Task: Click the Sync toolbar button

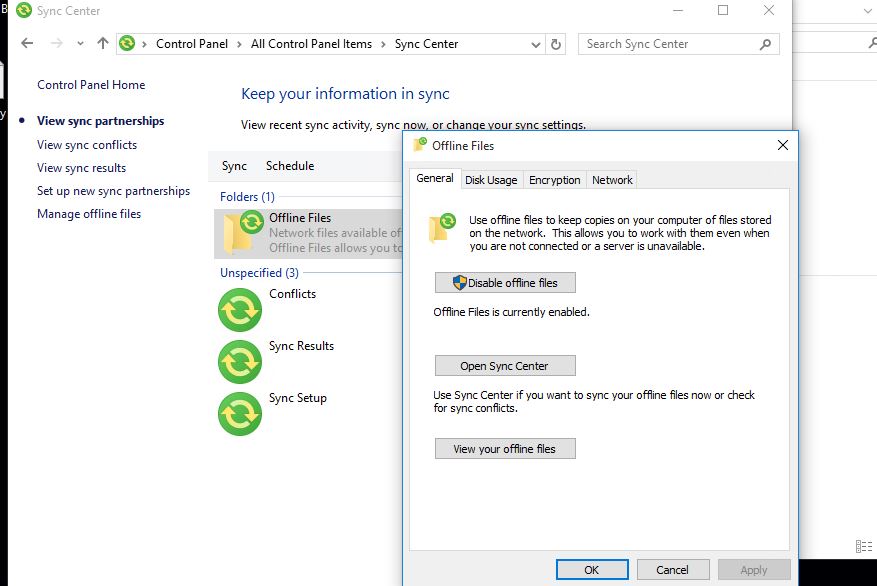Action: [x=234, y=166]
